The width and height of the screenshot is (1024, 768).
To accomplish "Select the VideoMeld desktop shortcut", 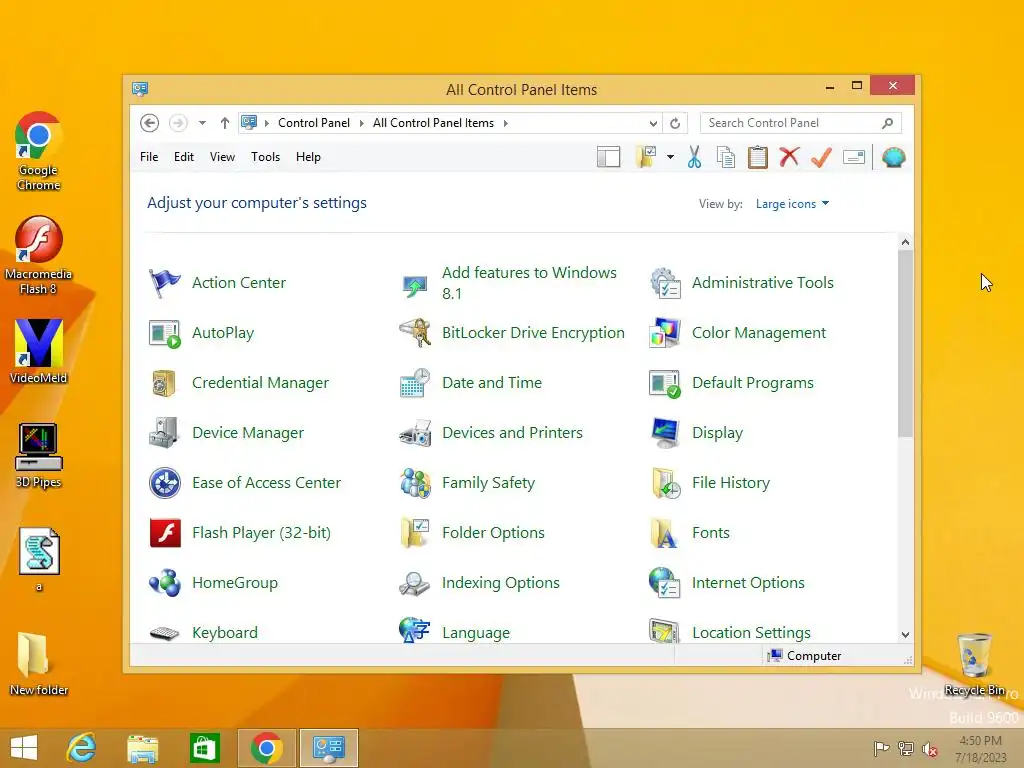I will point(39,351).
